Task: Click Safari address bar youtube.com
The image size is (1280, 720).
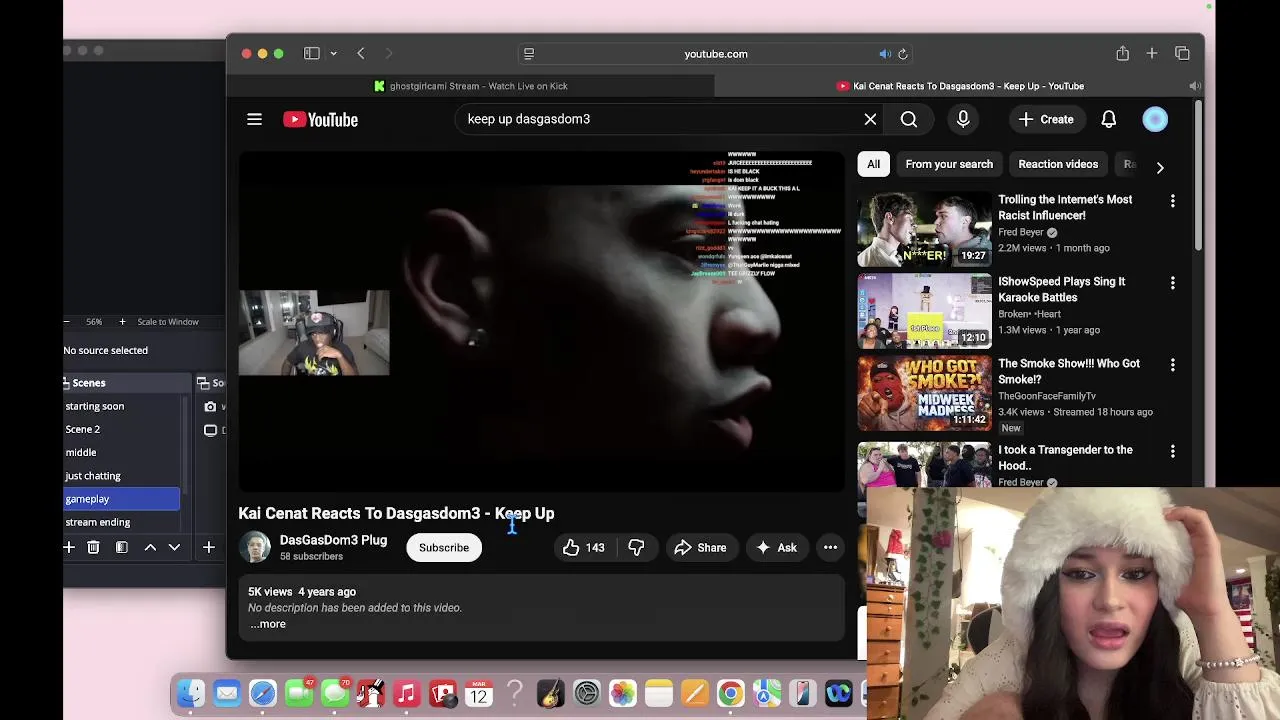Action: 716,54
